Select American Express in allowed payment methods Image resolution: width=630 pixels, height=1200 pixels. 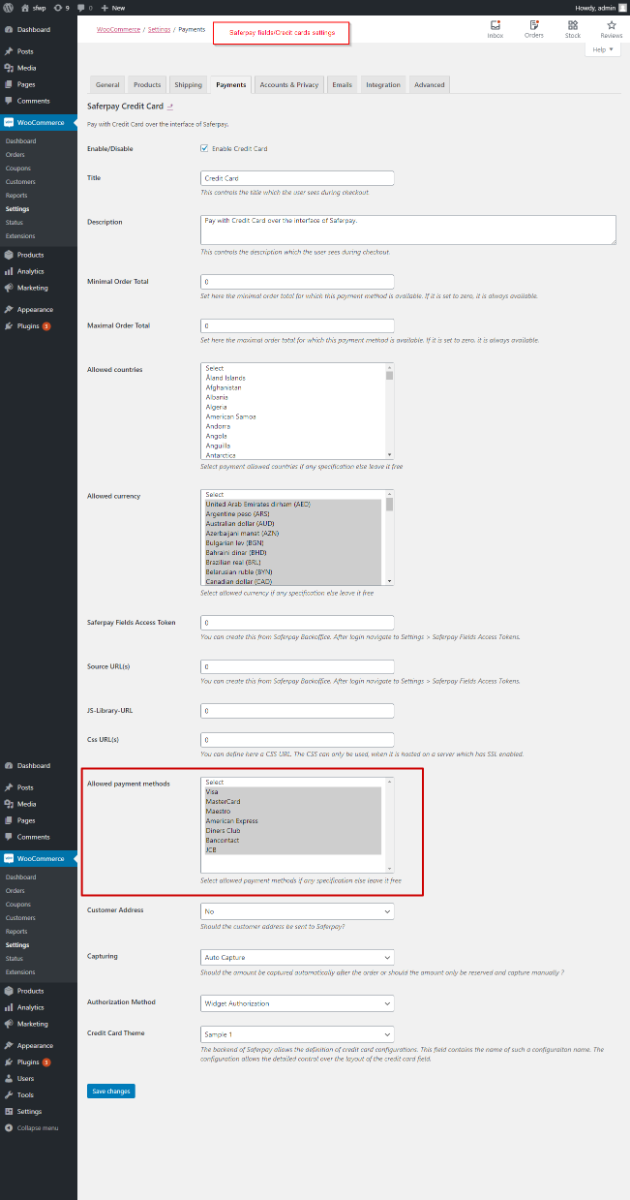[231, 821]
